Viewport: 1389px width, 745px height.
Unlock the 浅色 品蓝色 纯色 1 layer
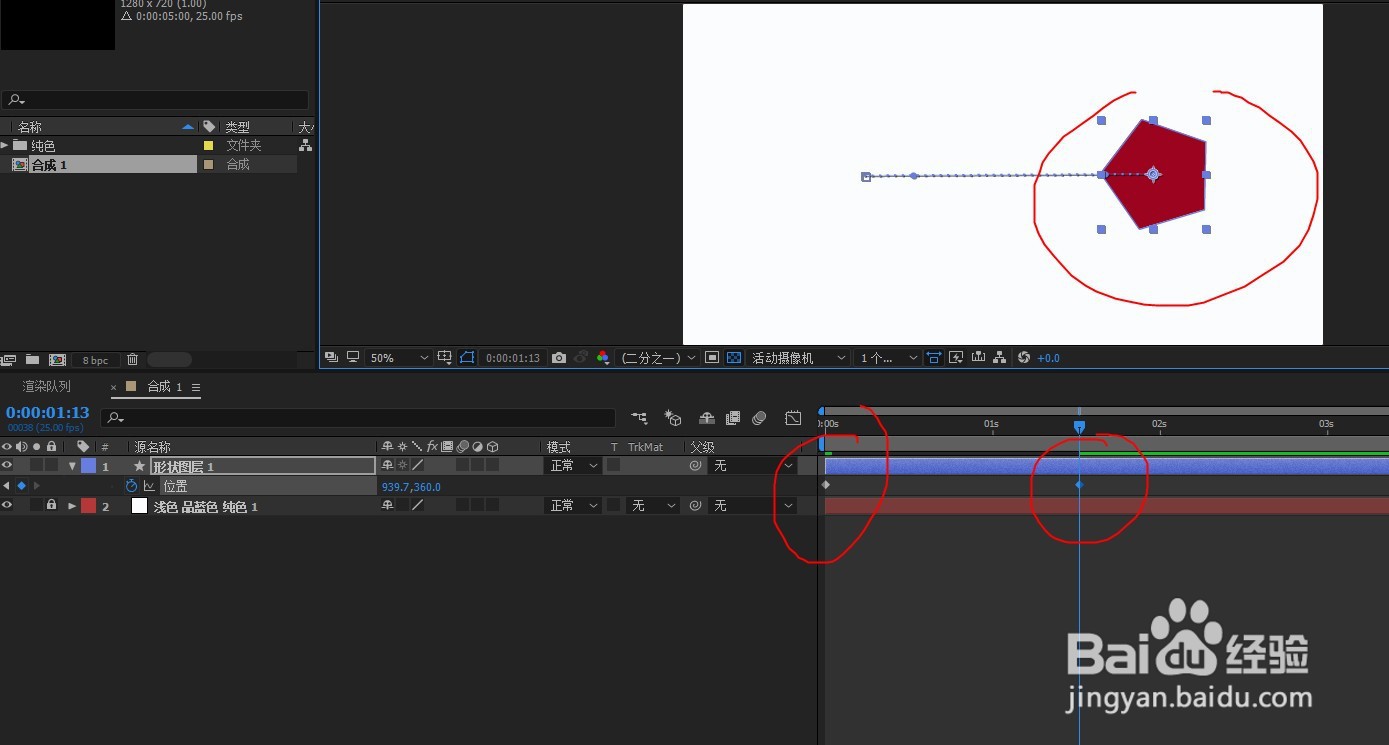pos(51,506)
